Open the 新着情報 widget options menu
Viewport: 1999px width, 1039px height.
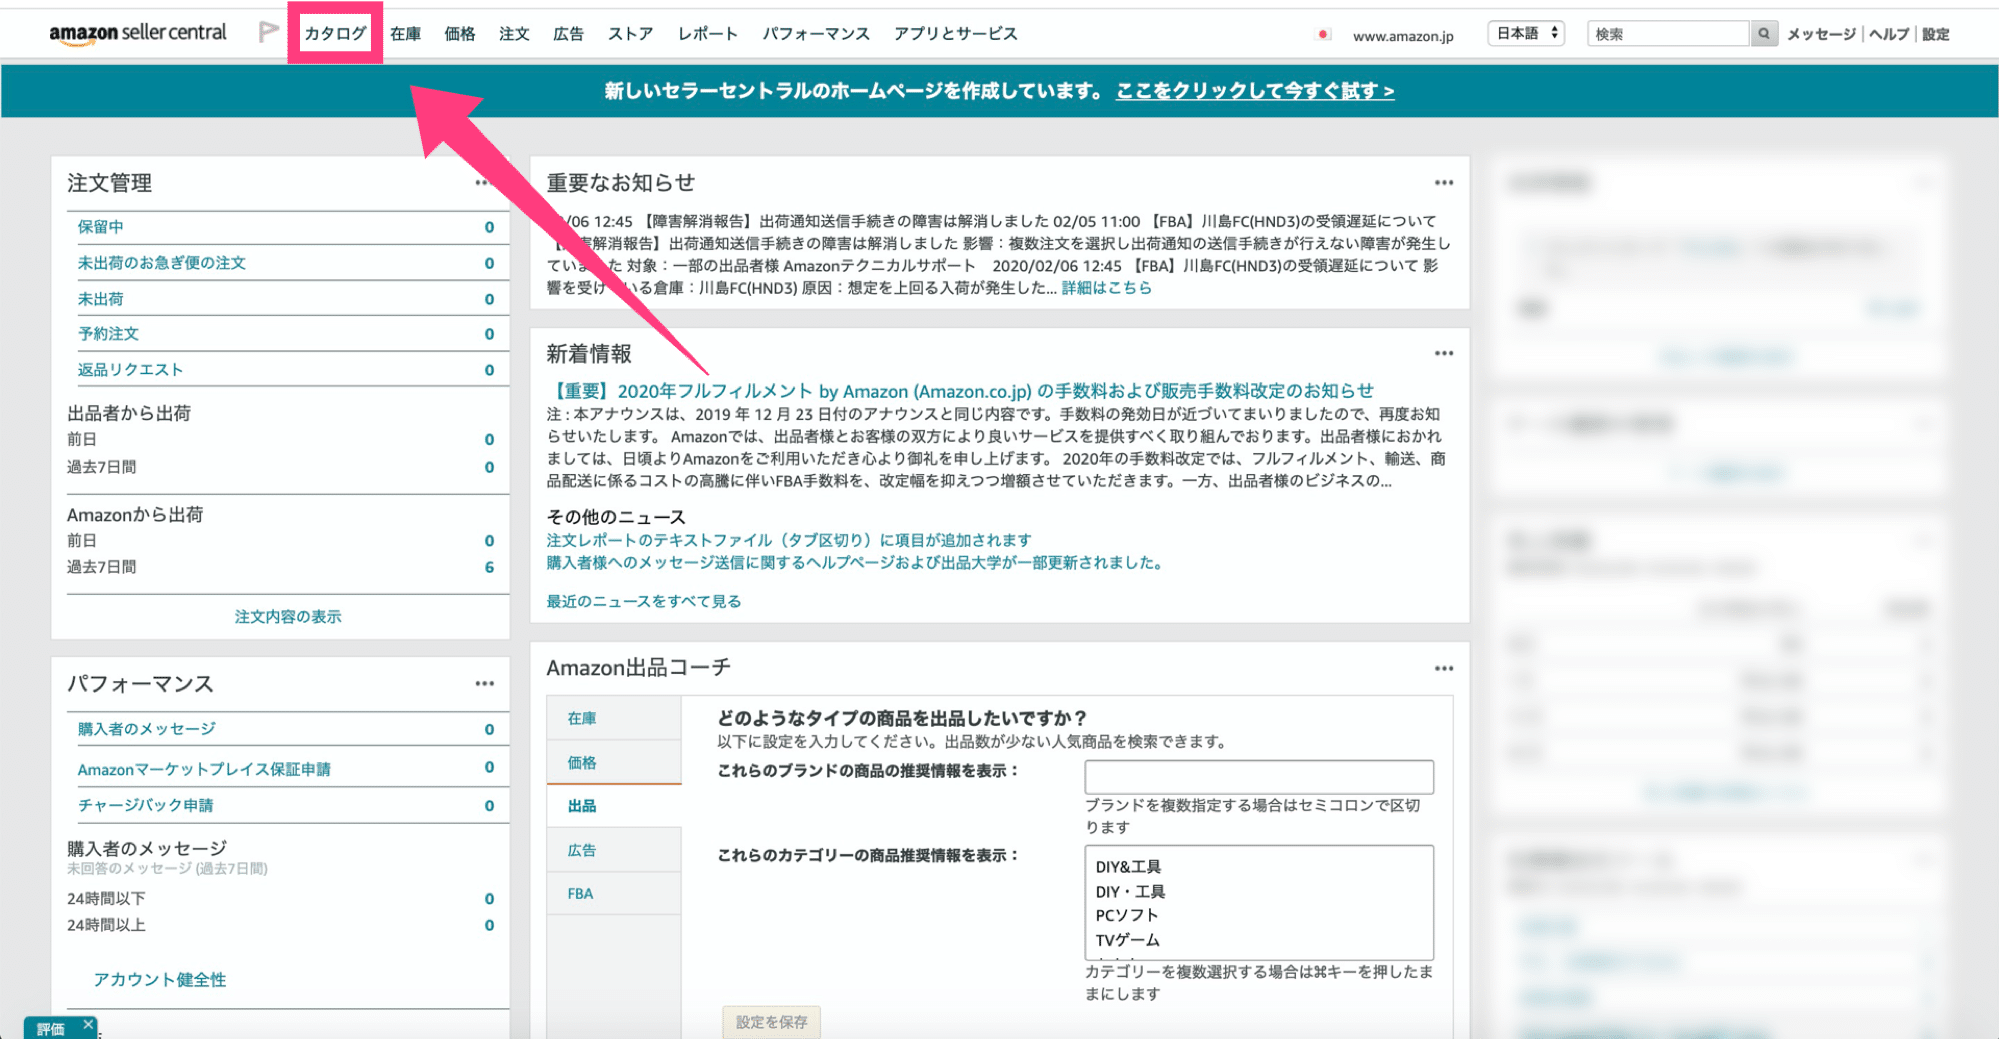tap(1444, 354)
